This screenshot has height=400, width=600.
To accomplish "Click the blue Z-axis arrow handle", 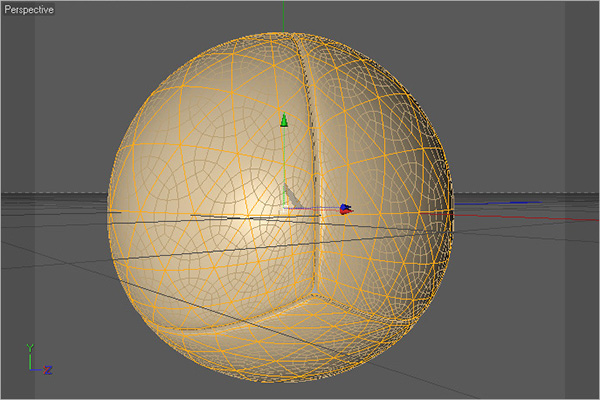I will coord(344,207).
